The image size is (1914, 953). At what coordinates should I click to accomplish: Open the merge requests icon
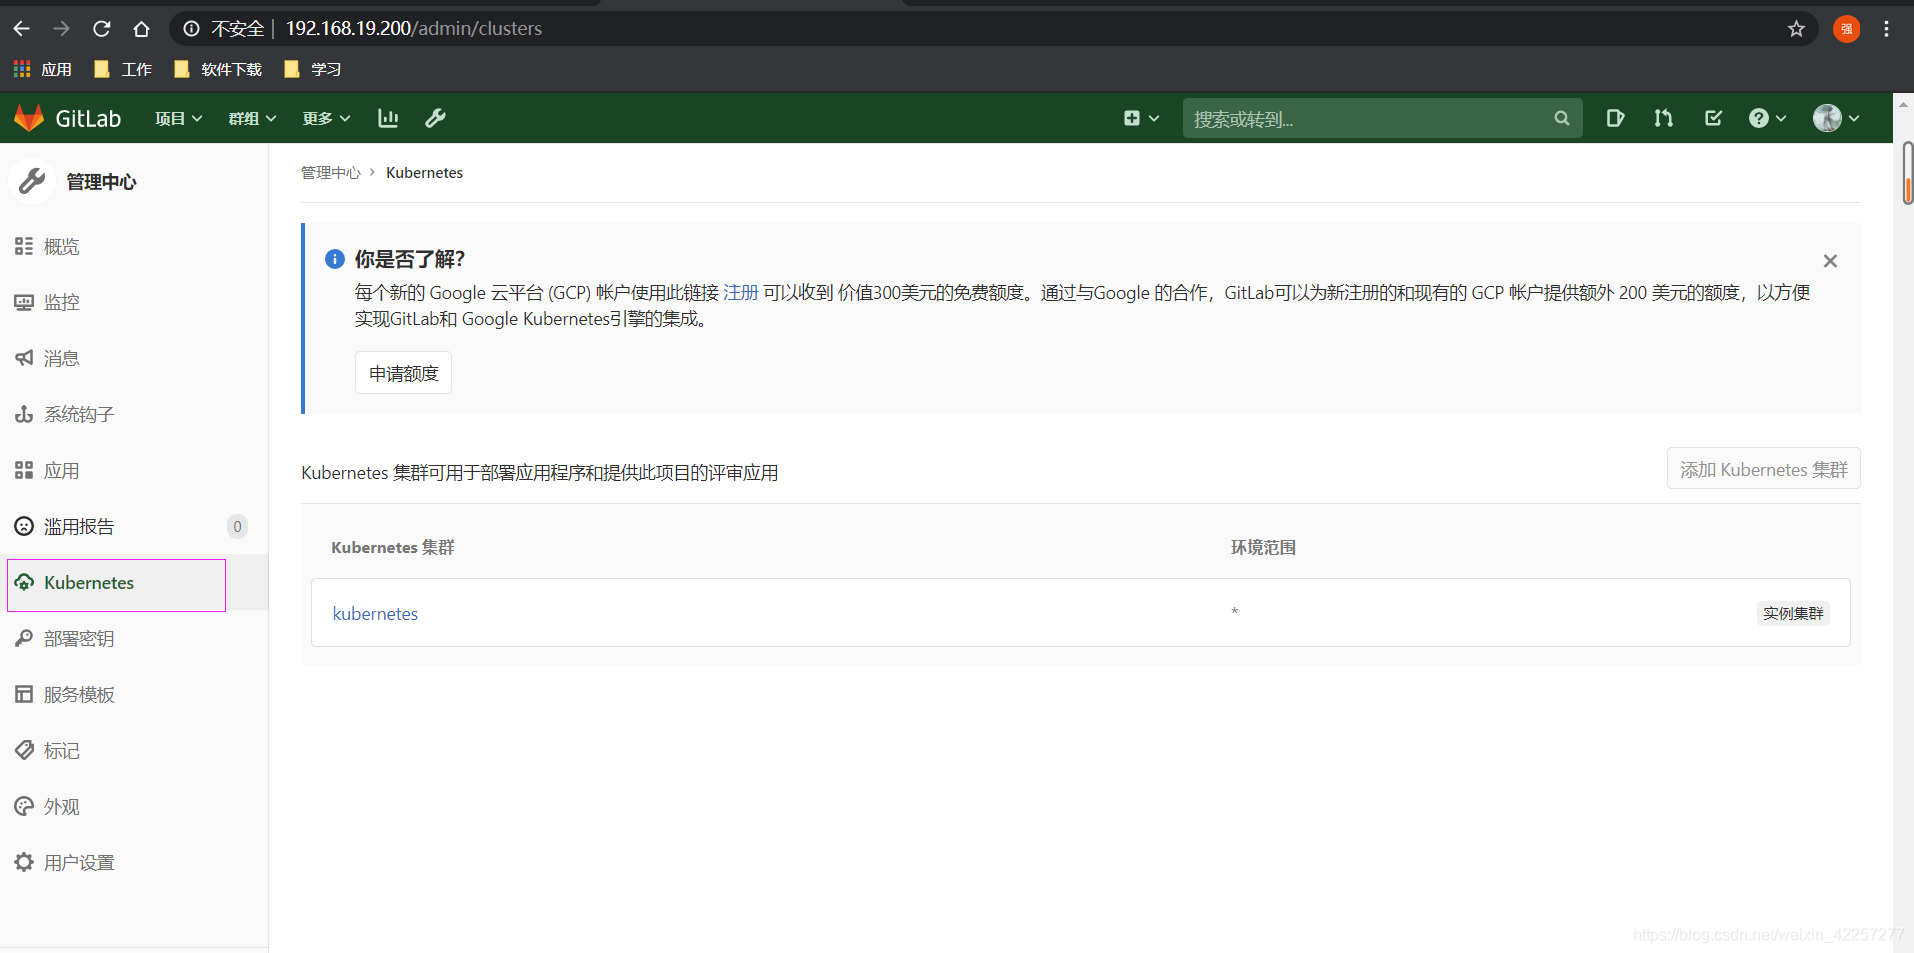coord(1663,118)
